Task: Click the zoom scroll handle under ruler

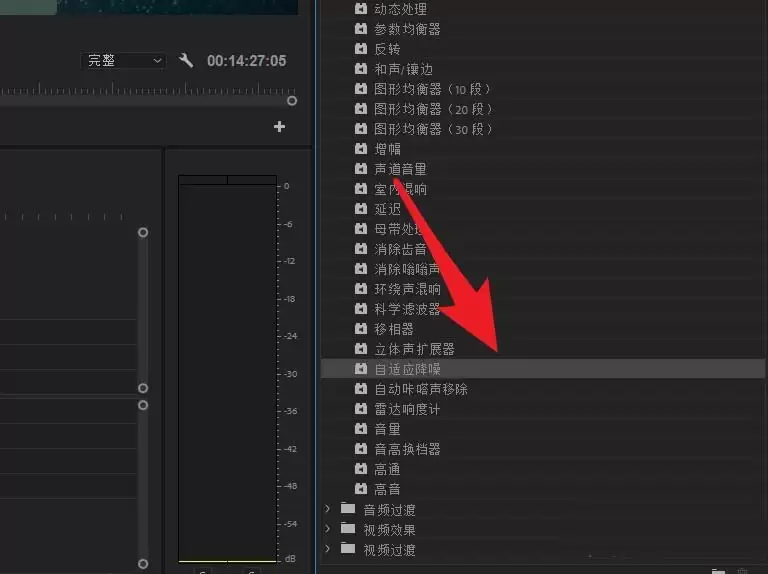Action: coord(292,101)
